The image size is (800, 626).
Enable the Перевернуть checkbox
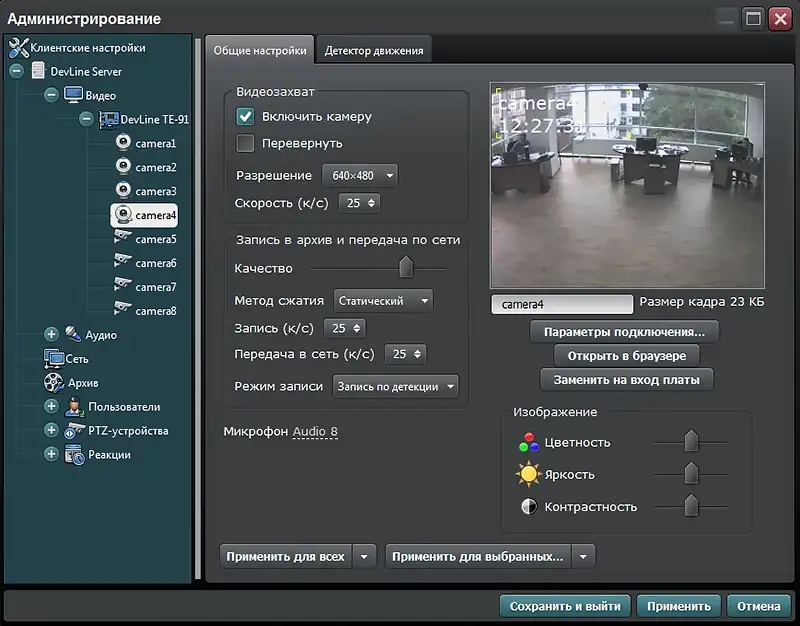click(245, 143)
